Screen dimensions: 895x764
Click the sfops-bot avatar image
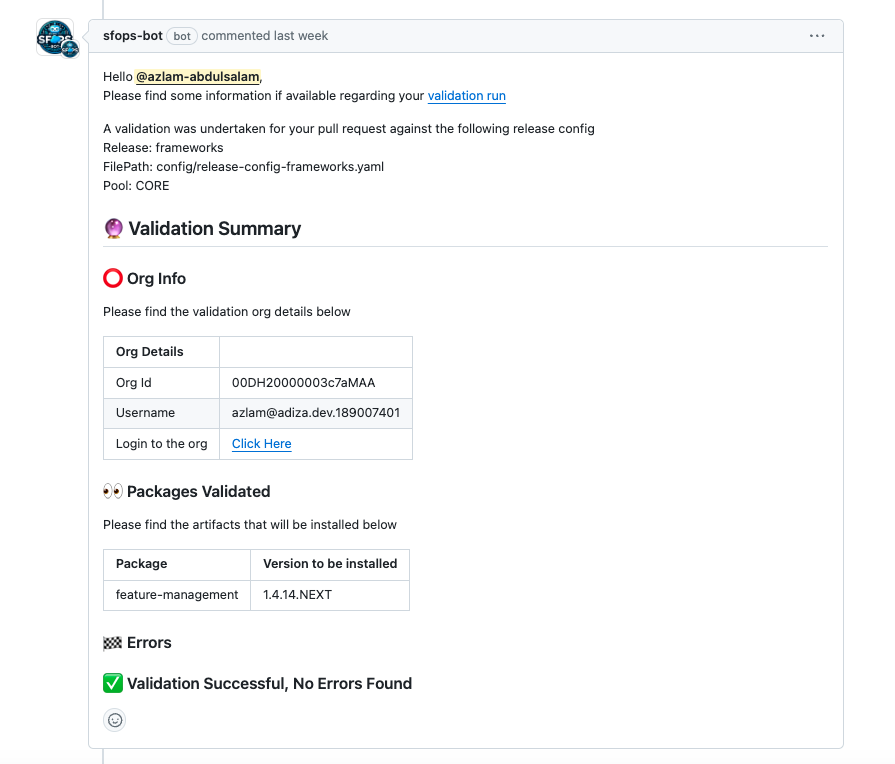55,37
